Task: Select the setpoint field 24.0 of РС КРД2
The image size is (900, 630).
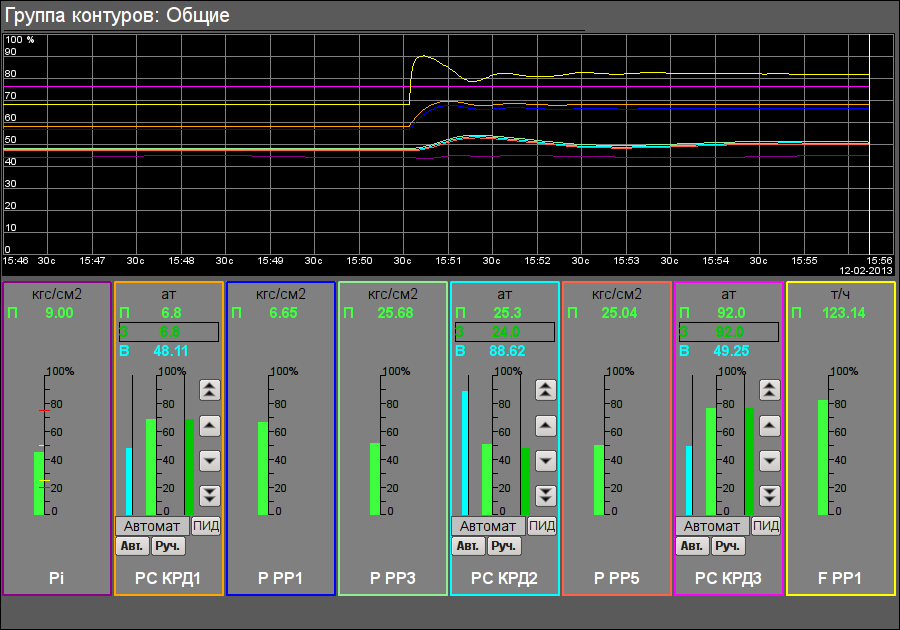Action: coord(505,332)
